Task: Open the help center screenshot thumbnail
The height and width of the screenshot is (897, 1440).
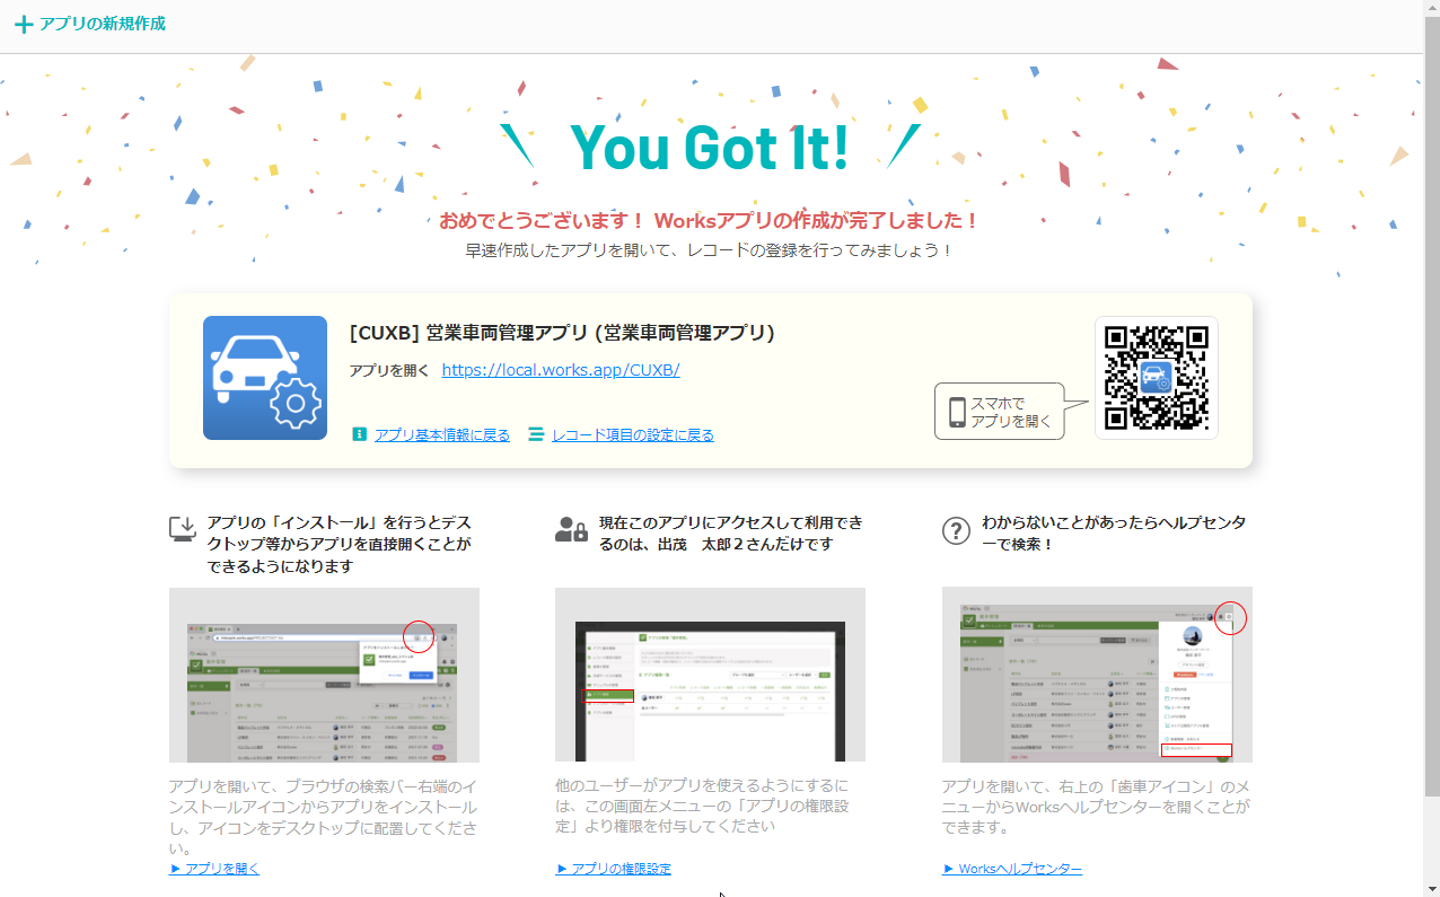Action: pyautogui.click(x=1097, y=675)
